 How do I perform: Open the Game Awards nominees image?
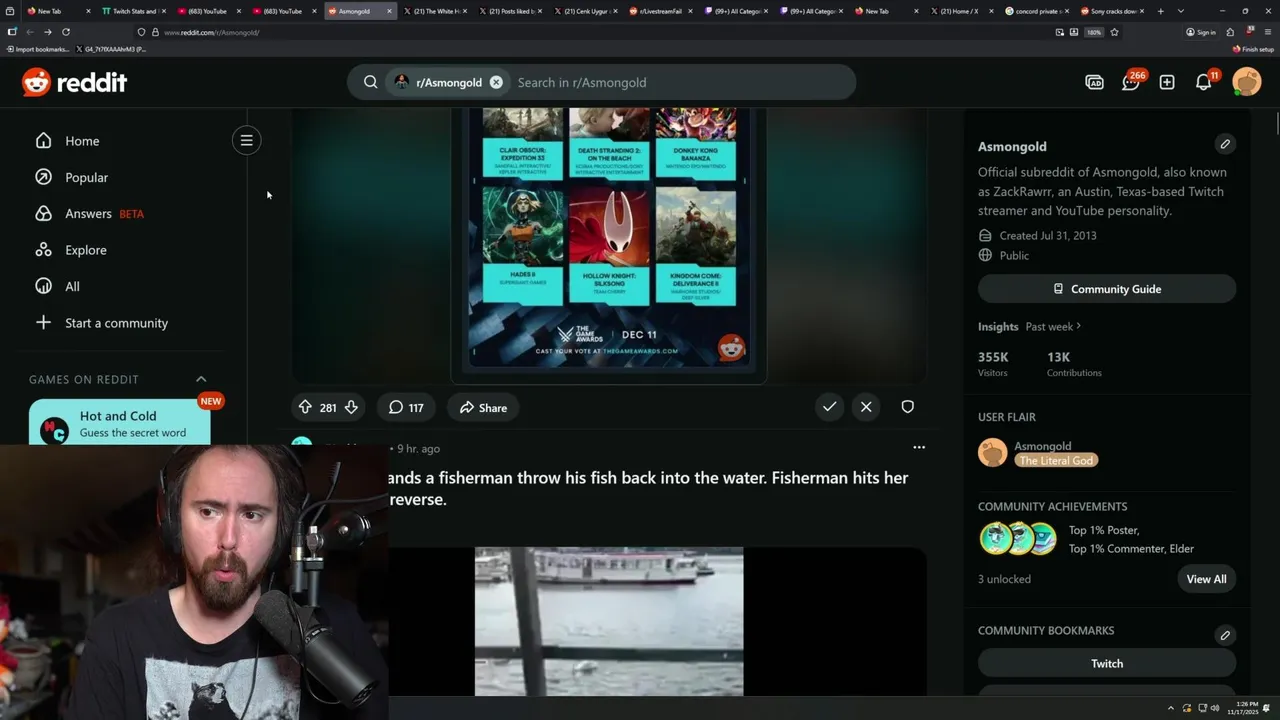[x=609, y=245]
